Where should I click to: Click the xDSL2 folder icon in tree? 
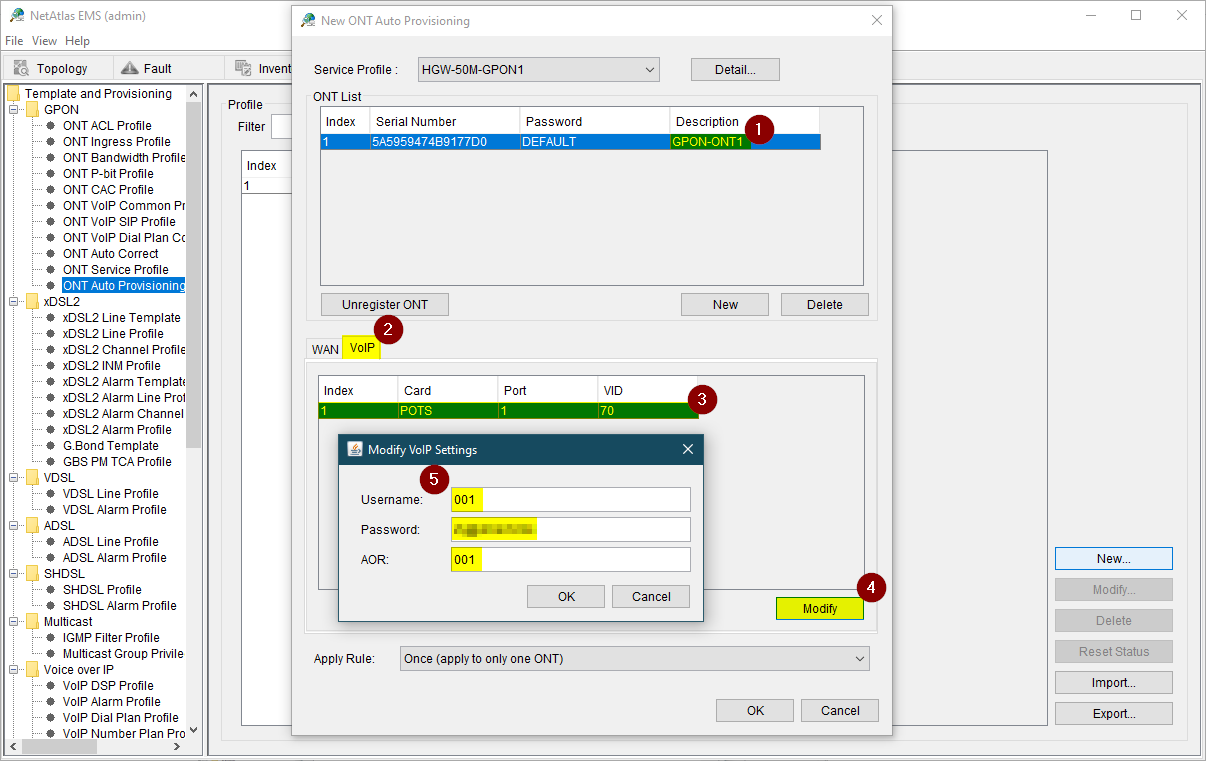click(33, 302)
